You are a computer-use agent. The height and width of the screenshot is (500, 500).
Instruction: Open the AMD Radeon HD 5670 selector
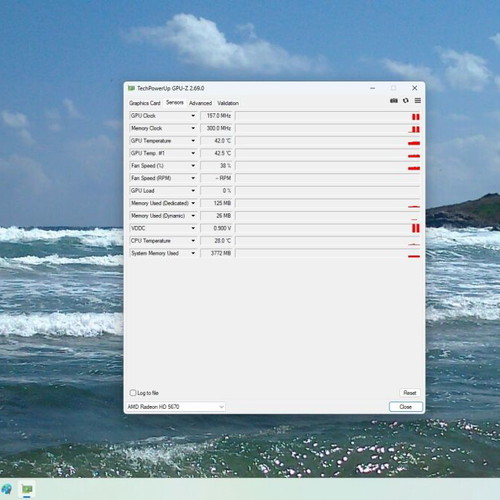[x=175, y=407]
